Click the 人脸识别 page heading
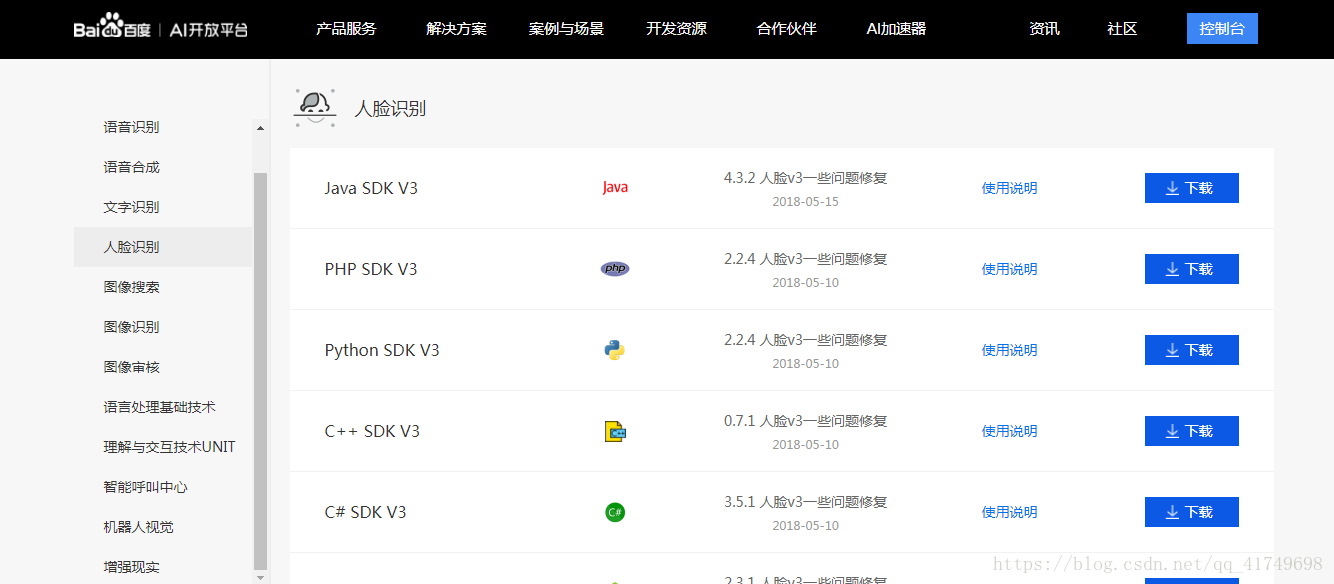1334x584 pixels. click(390, 108)
